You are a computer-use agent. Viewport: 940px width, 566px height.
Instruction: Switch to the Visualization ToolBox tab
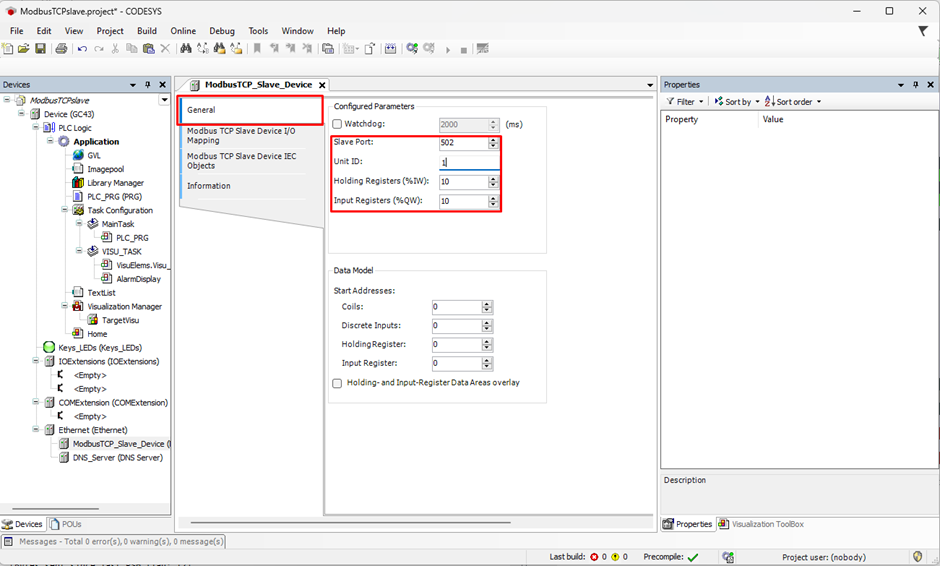(761, 524)
